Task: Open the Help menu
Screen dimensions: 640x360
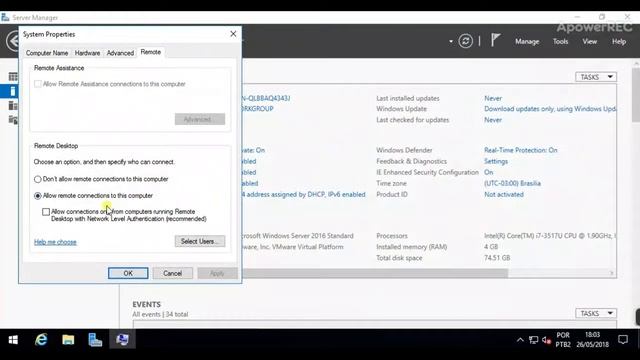Action: [619, 41]
